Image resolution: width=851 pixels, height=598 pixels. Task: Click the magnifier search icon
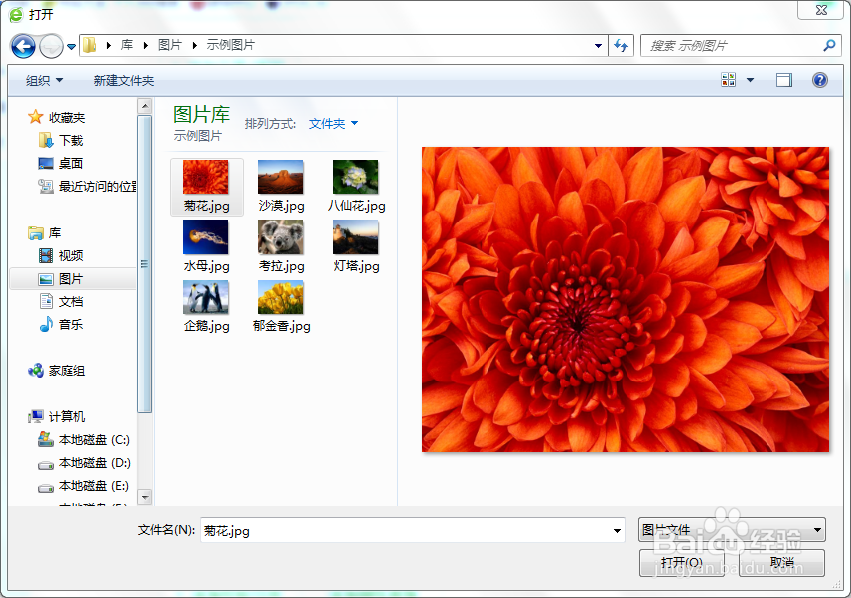pyautogui.click(x=829, y=46)
